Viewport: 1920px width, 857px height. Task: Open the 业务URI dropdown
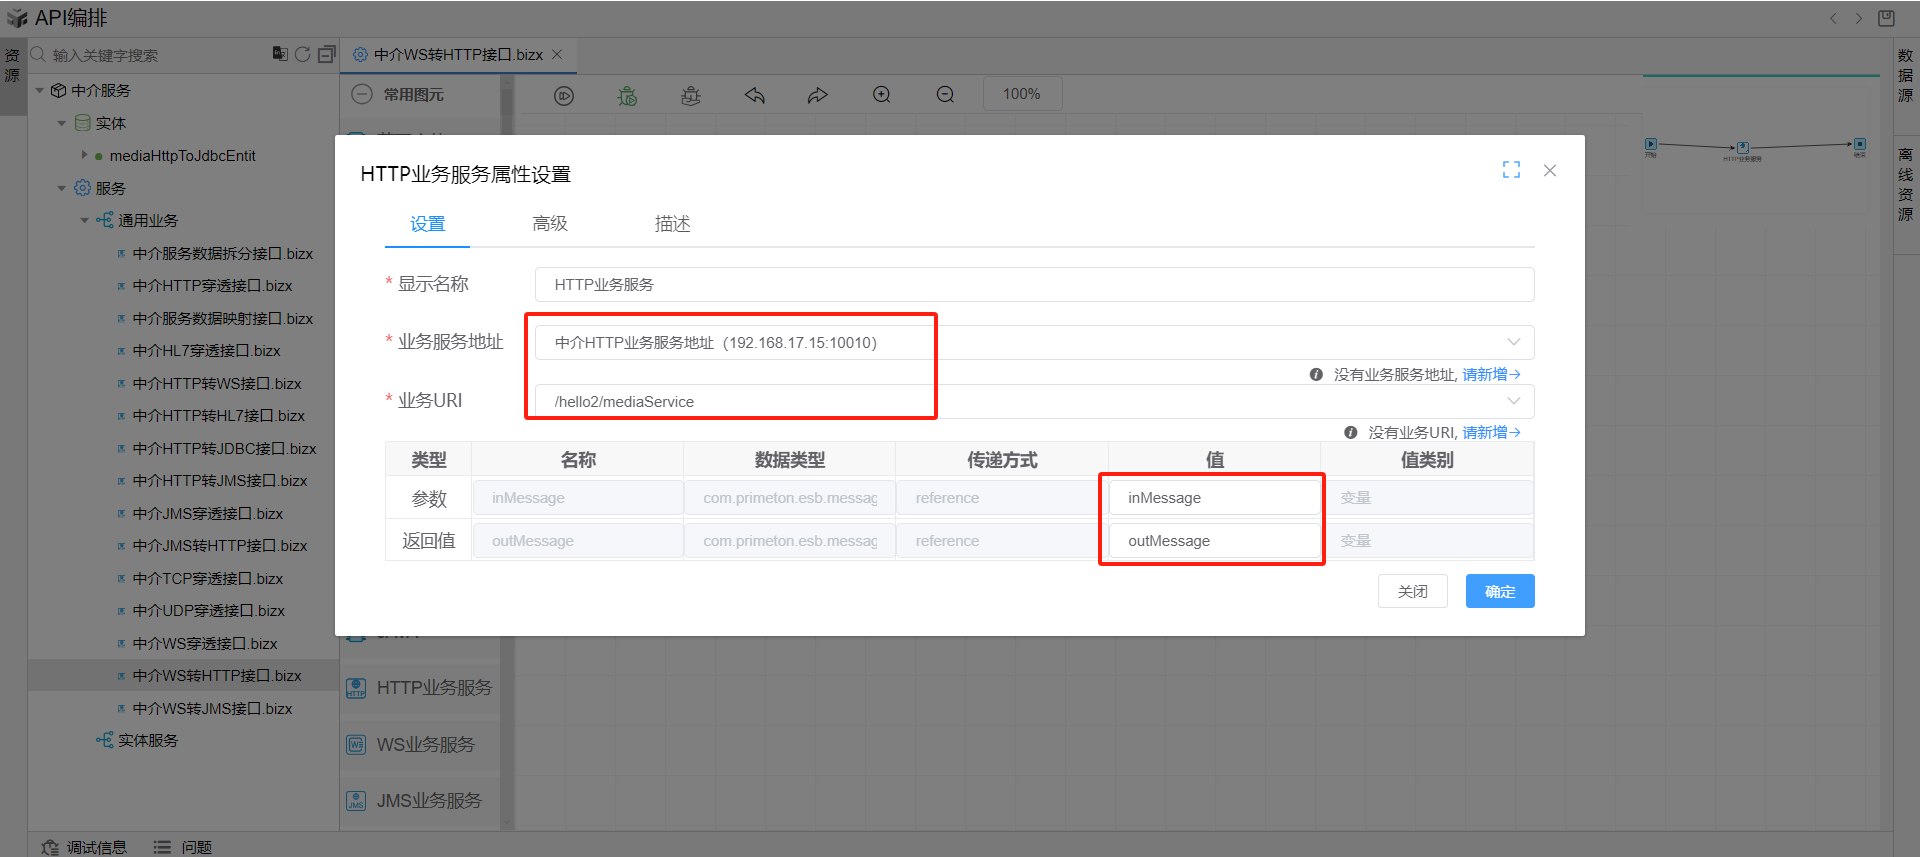point(1513,401)
